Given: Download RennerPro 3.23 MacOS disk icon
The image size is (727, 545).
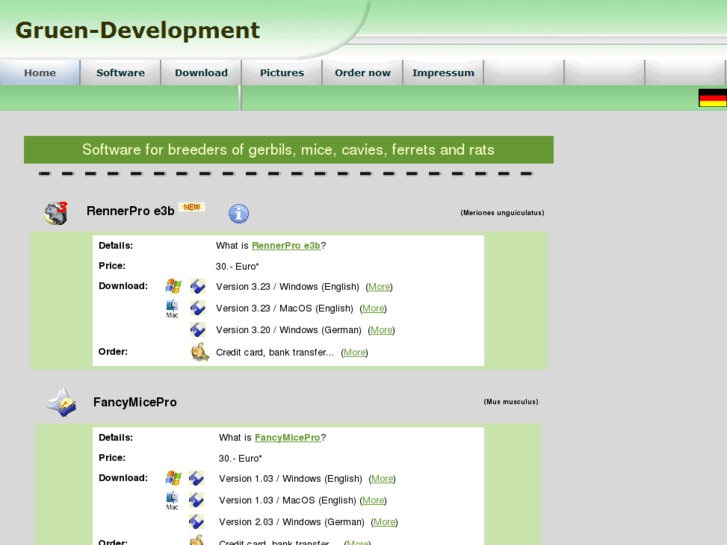Looking at the screenshot, I should 198,308.
